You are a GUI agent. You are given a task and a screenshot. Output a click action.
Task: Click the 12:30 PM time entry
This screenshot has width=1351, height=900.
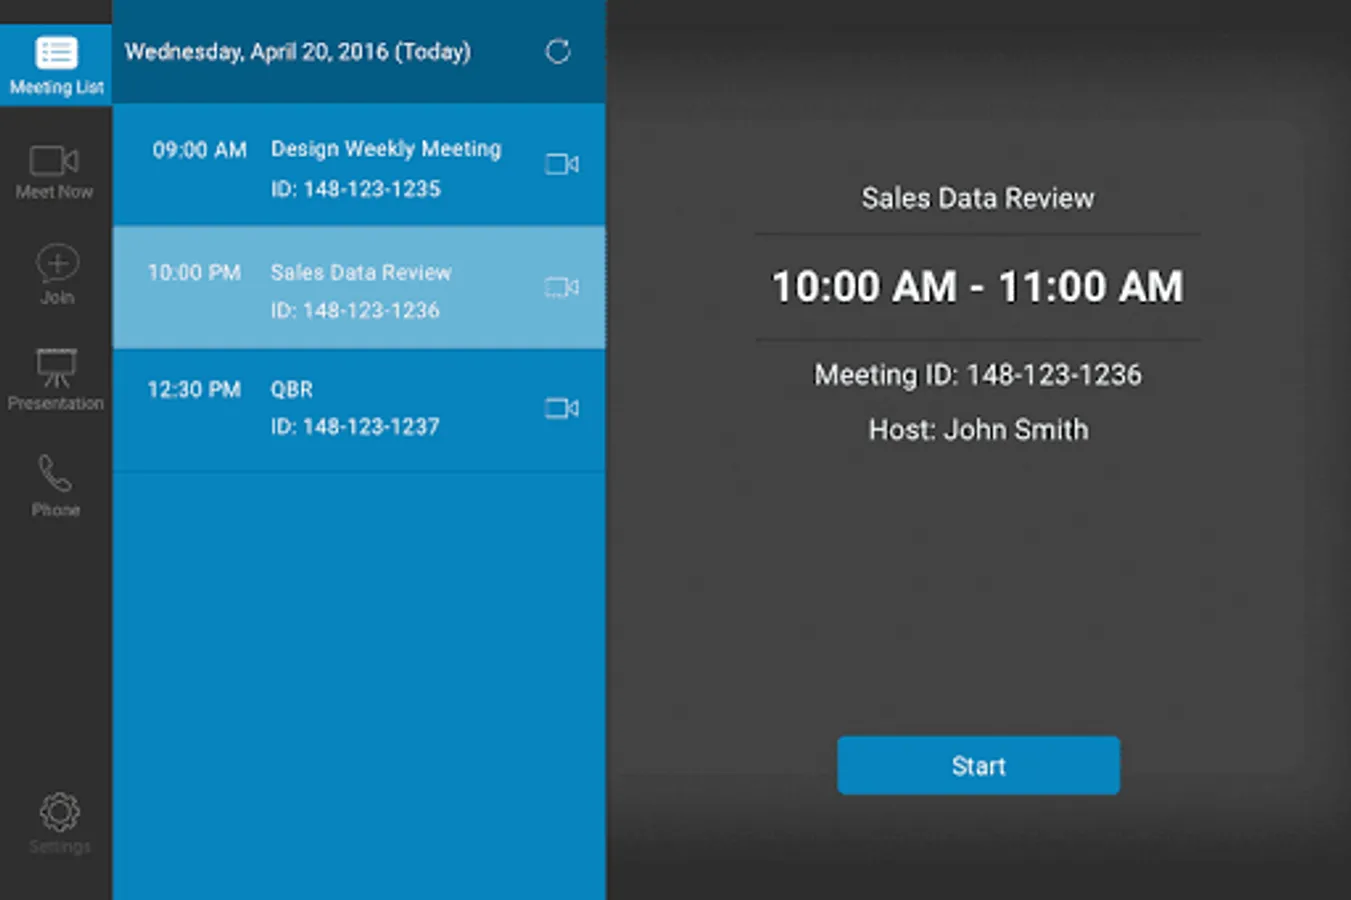click(194, 389)
